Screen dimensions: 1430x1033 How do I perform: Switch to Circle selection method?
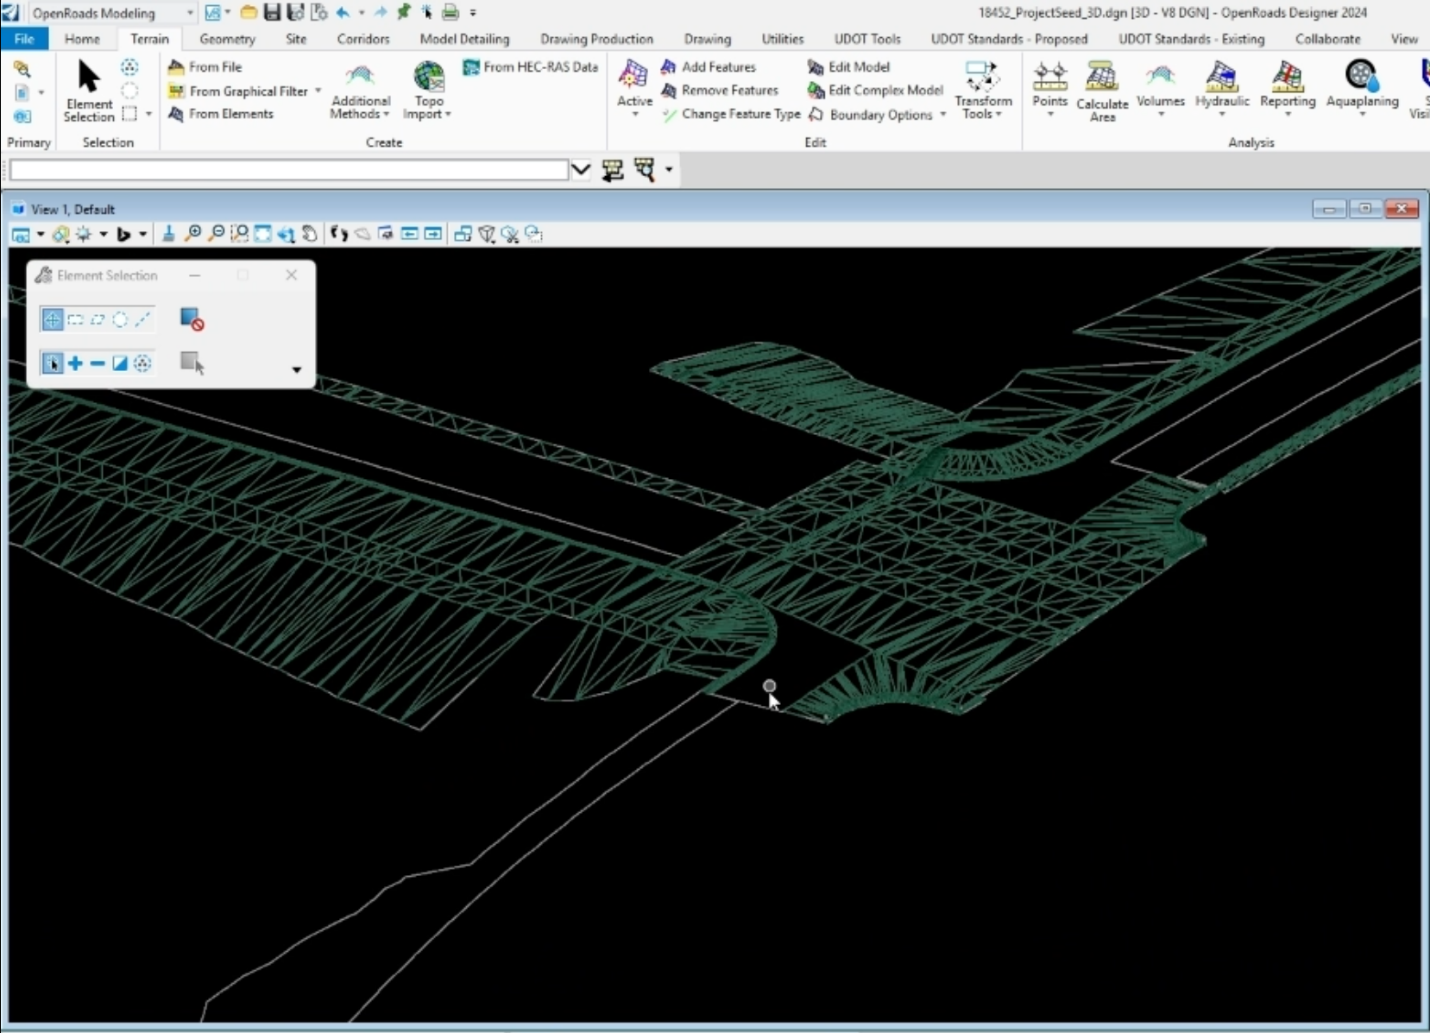(x=120, y=320)
